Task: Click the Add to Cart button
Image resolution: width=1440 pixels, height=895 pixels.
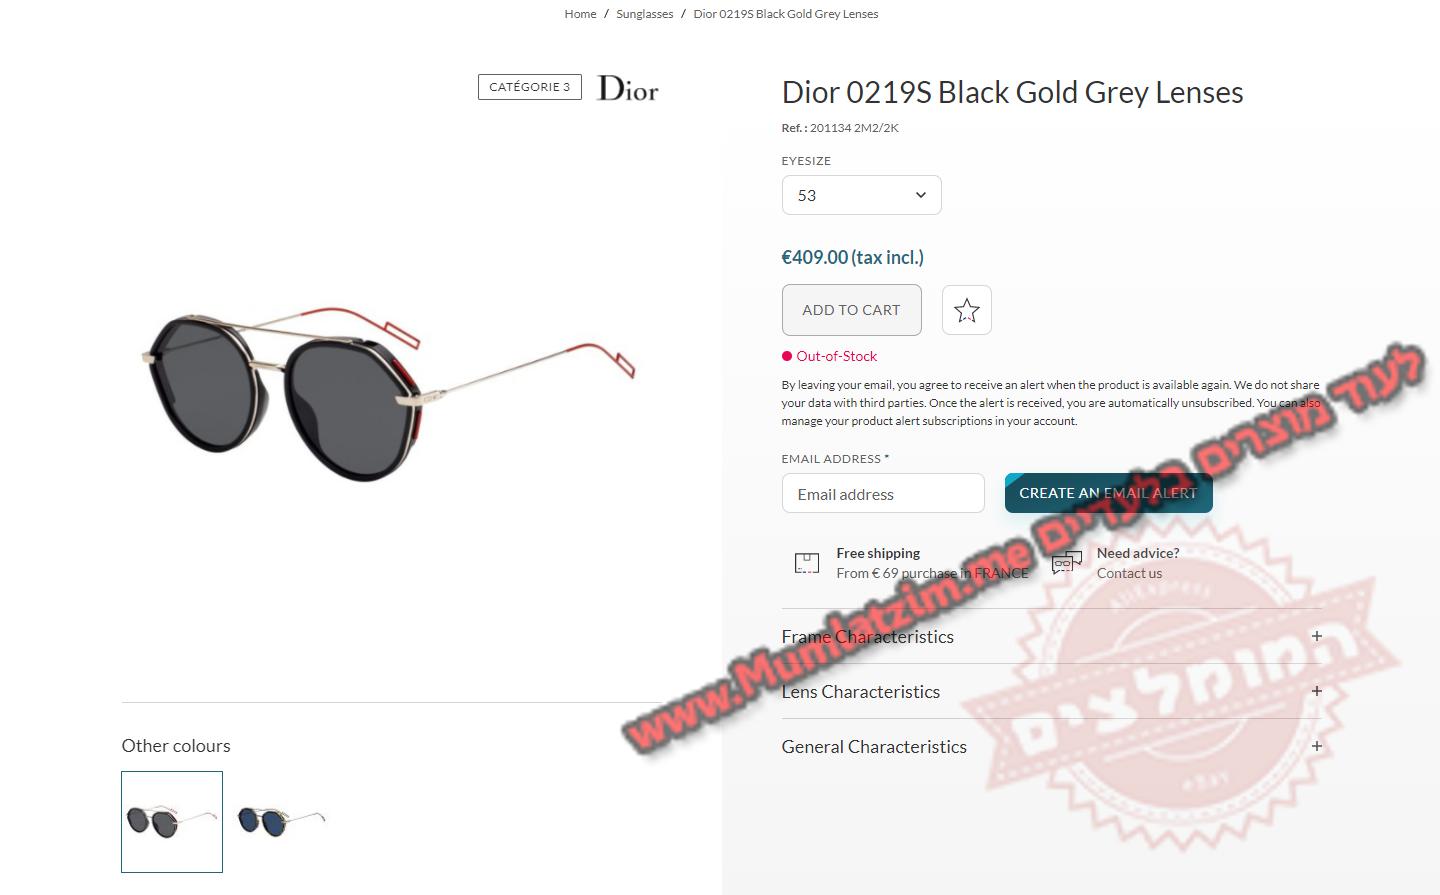Action: (x=851, y=310)
